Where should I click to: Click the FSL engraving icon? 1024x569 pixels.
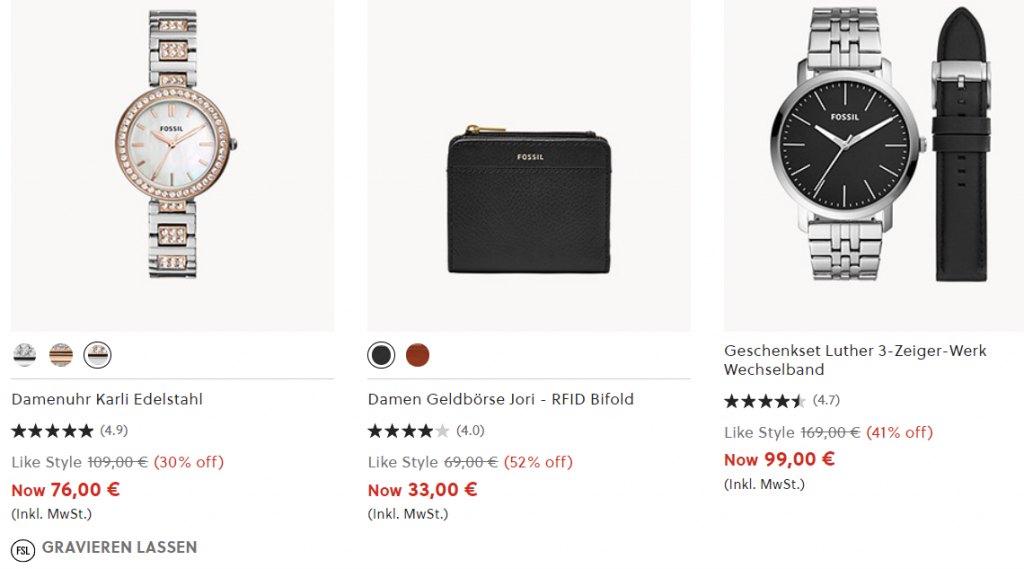[x=22, y=549]
